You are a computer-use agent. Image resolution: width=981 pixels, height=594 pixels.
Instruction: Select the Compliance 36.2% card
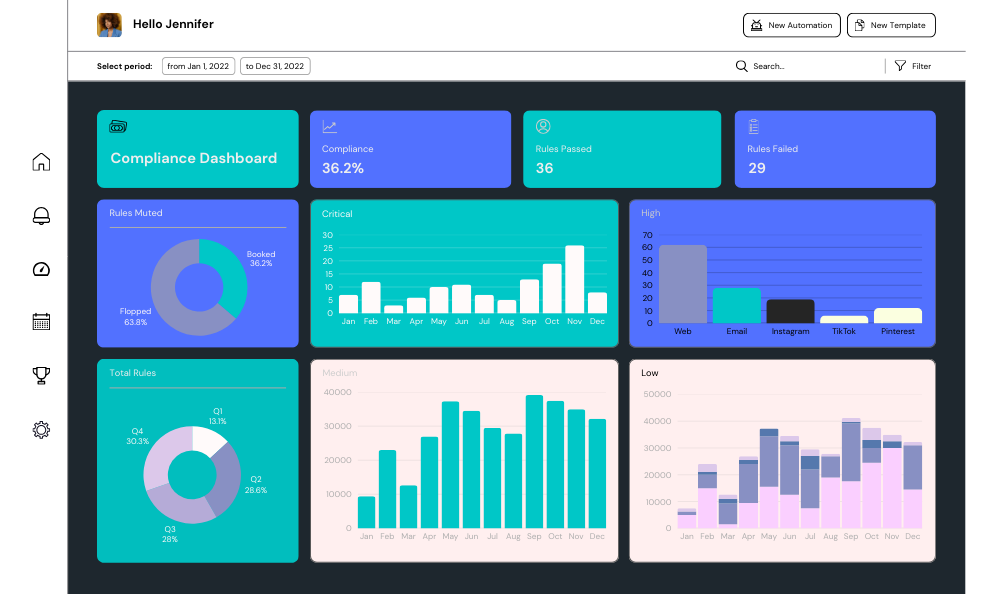(x=410, y=149)
